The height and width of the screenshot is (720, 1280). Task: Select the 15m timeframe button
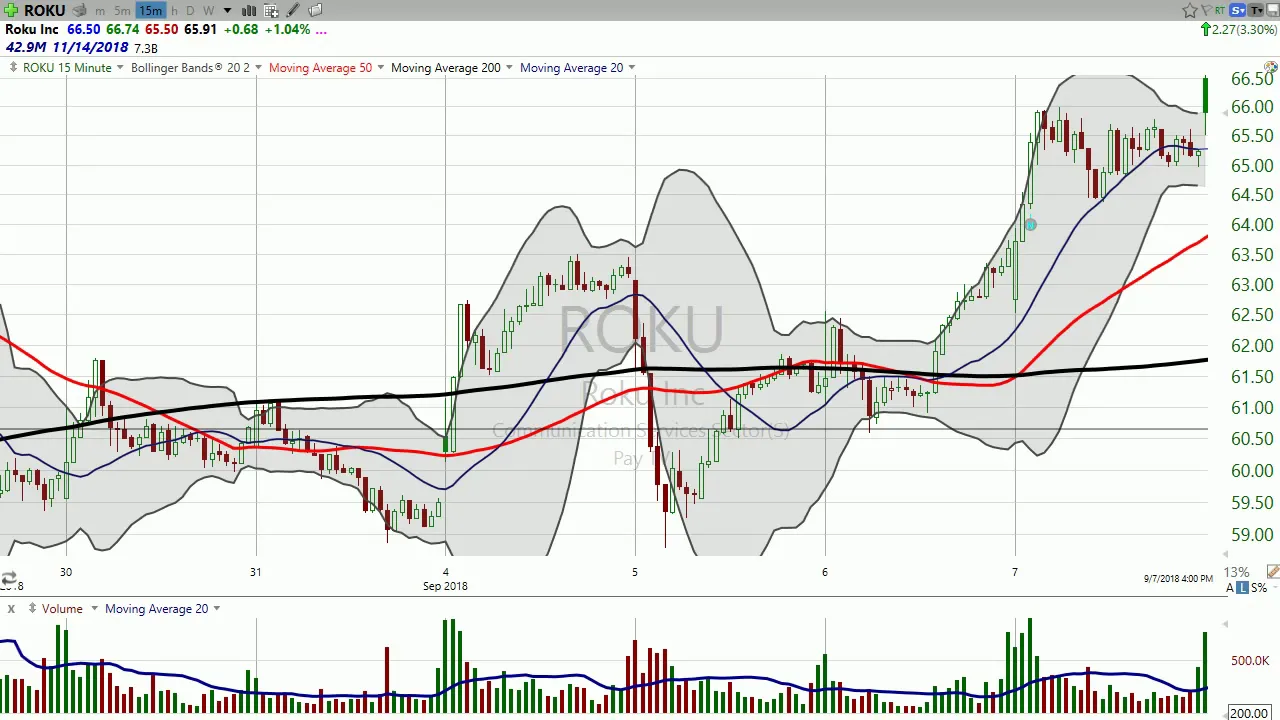(150, 10)
